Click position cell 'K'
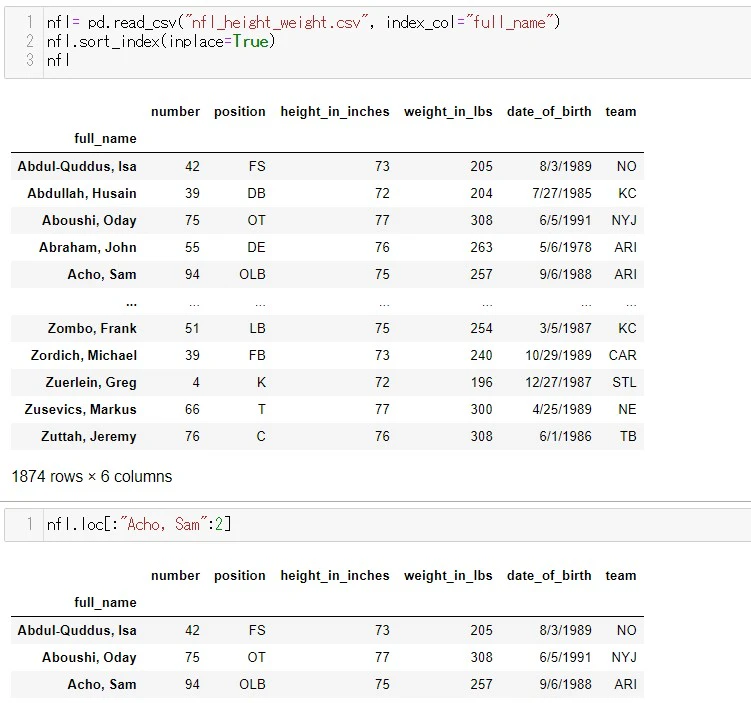This screenshot has height=703, width=751. pyautogui.click(x=261, y=382)
